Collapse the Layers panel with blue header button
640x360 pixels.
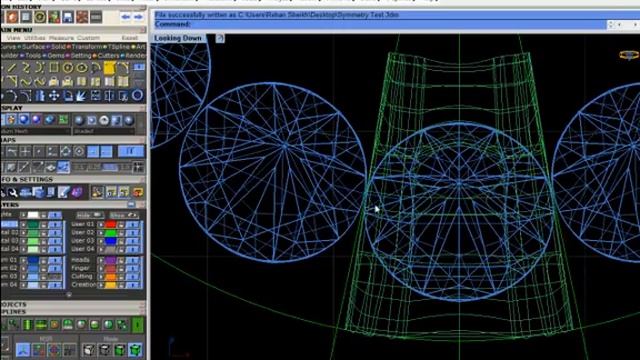tap(131, 204)
